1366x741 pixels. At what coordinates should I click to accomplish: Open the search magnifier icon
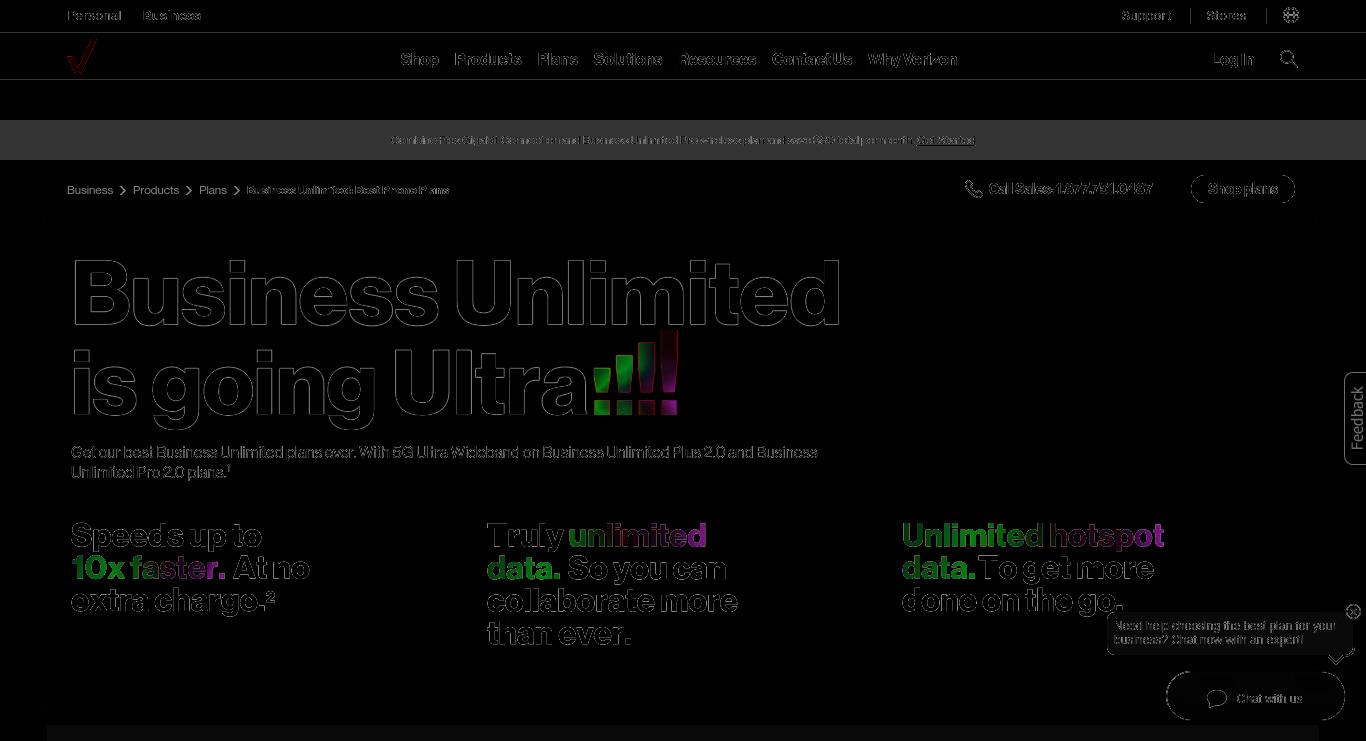pos(1289,59)
